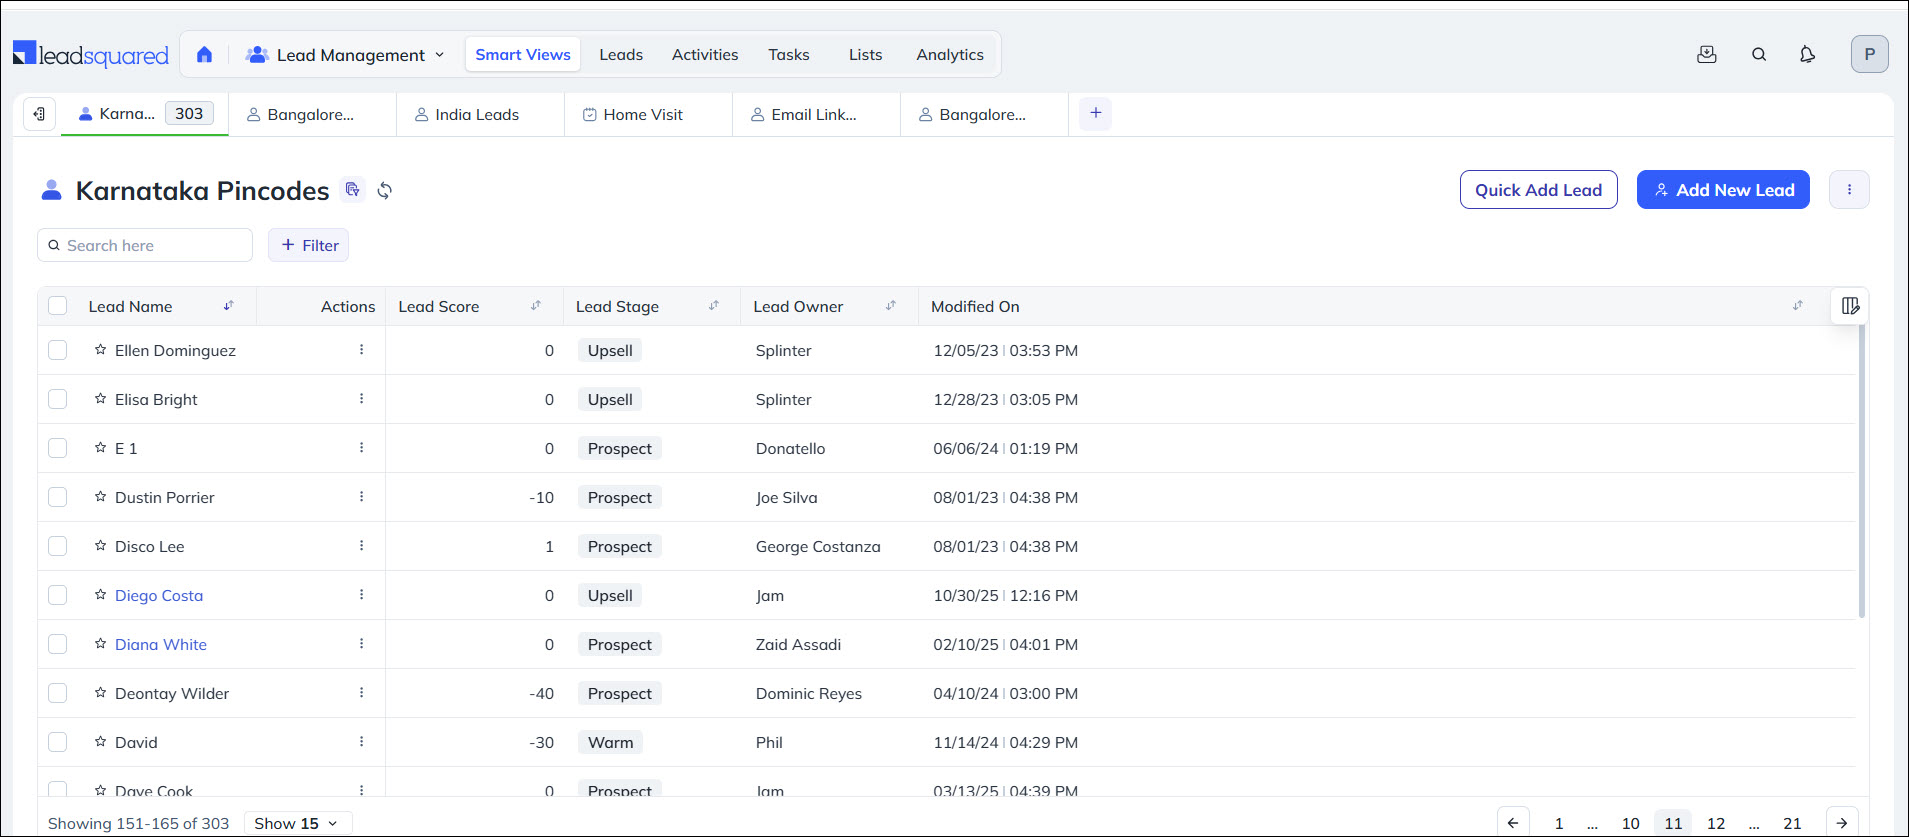Open the downloads inbox icon
Viewport: 1909px width, 837px height.
[1707, 55]
